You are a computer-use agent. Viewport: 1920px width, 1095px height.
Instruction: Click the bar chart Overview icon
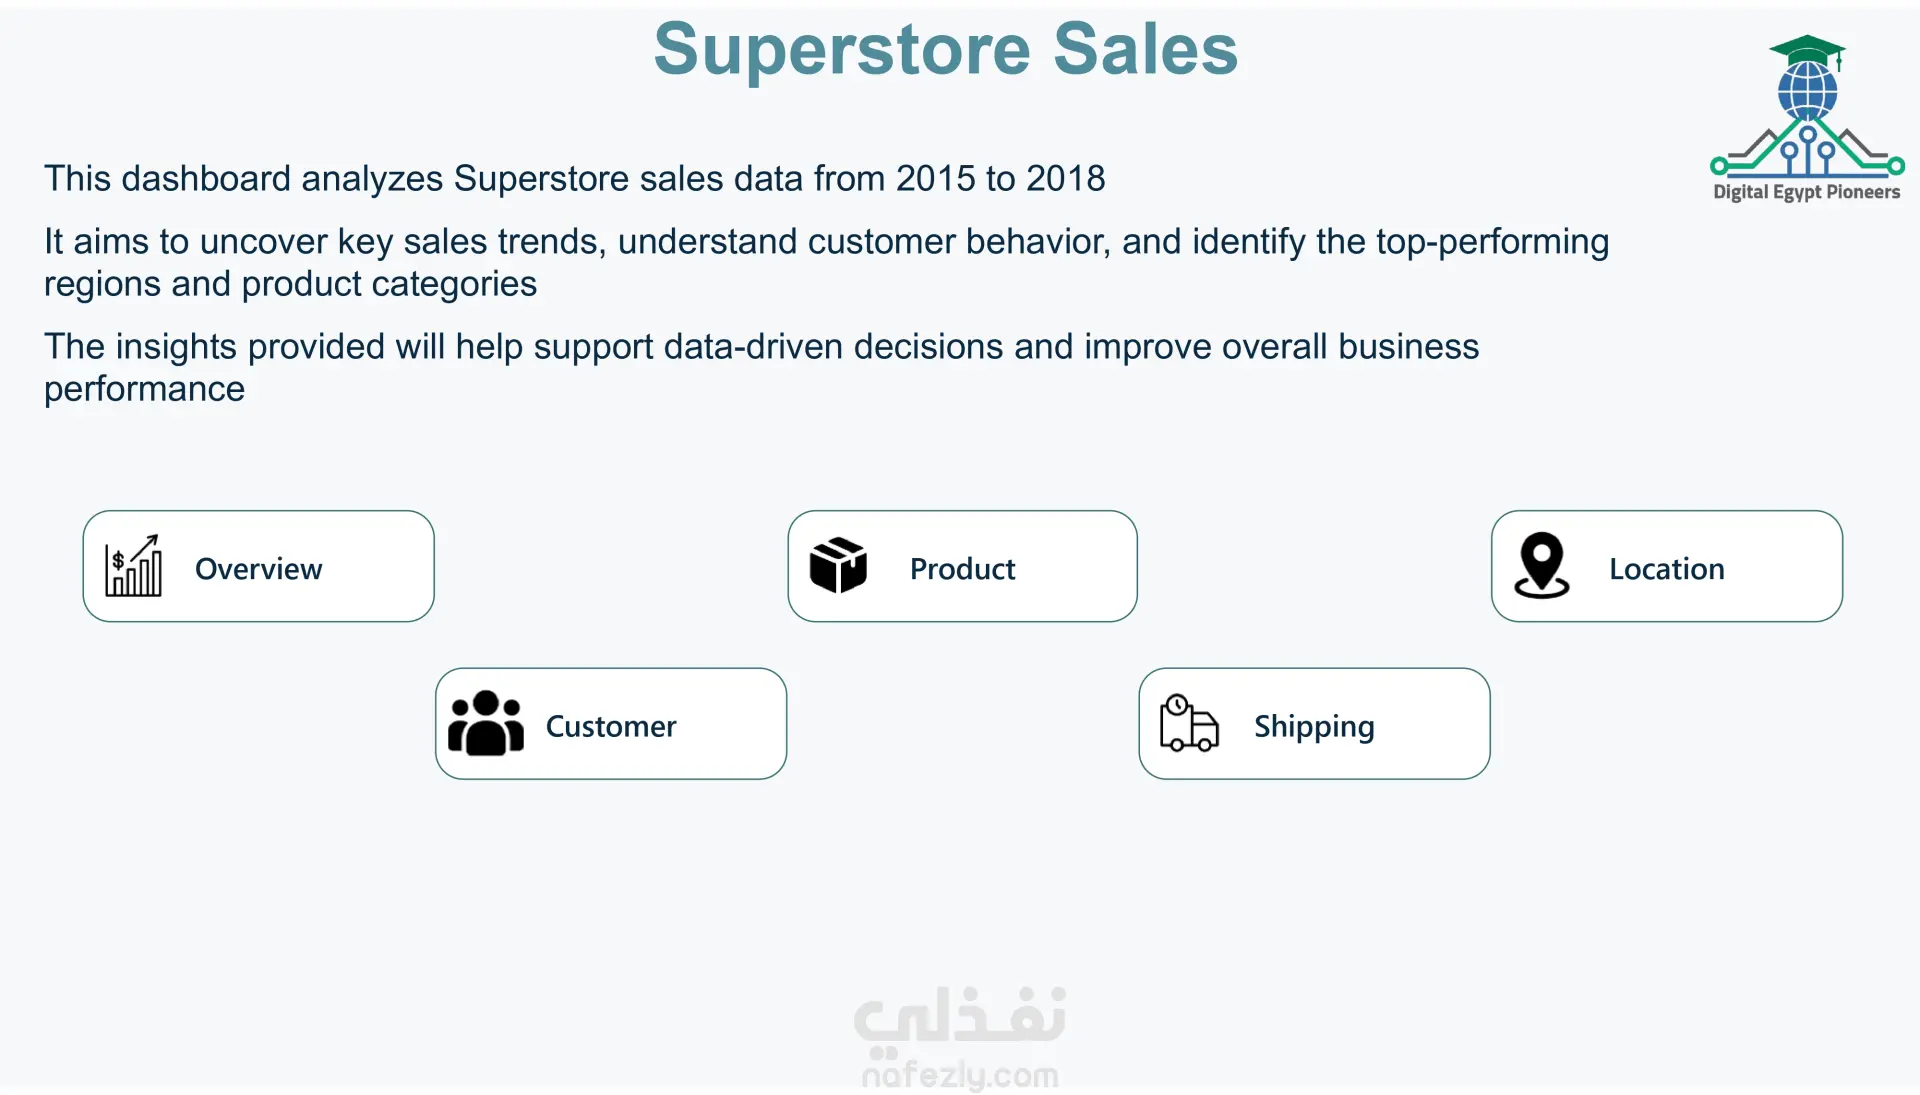[133, 566]
